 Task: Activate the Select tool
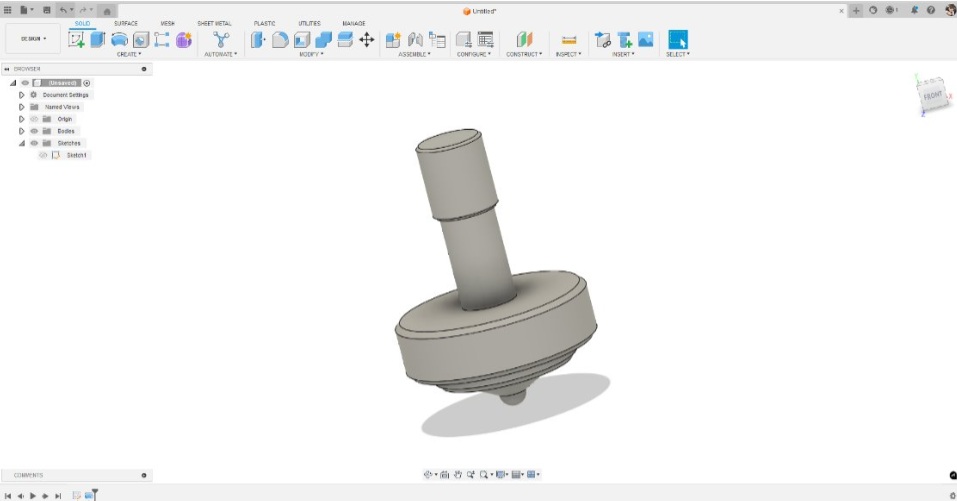pyautogui.click(x=677, y=40)
